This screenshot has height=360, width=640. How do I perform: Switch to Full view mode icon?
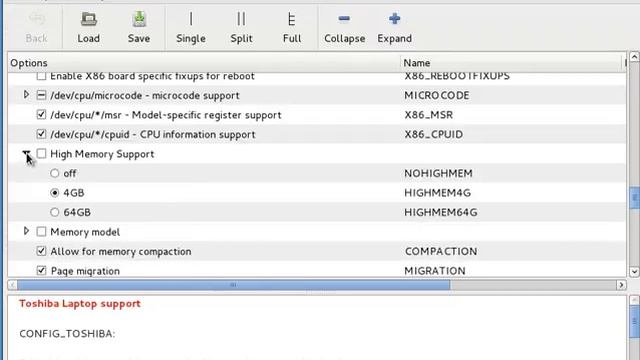[291, 19]
